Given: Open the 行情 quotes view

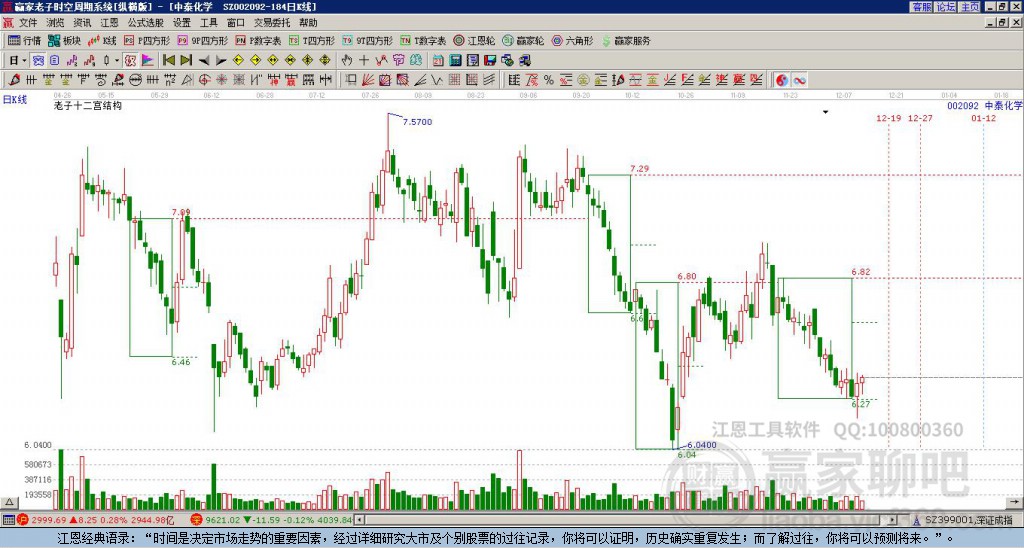Looking at the screenshot, I should pos(24,40).
